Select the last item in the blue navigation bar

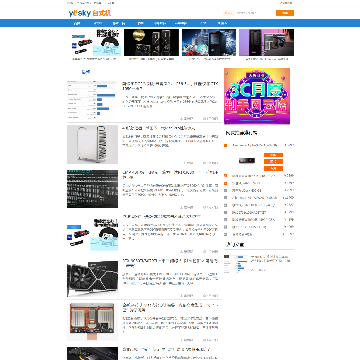pos(222,23)
